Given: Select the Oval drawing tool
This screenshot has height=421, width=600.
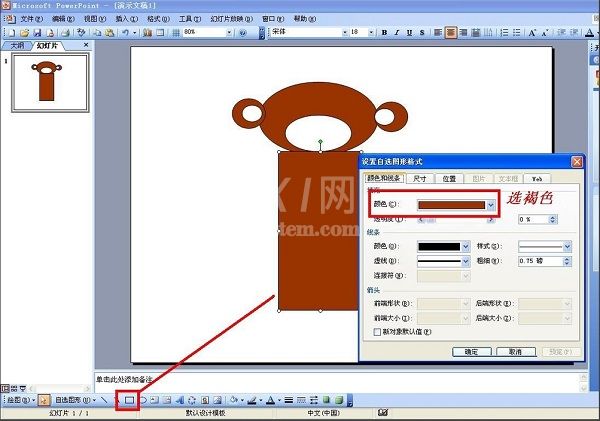Looking at the screenshot, I should tap(143, 400).
